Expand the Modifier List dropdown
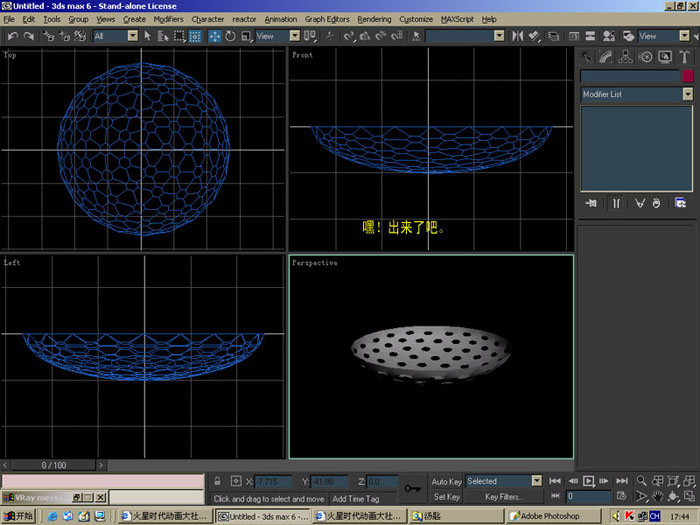The image size is (700, 525). pos(688,94)
